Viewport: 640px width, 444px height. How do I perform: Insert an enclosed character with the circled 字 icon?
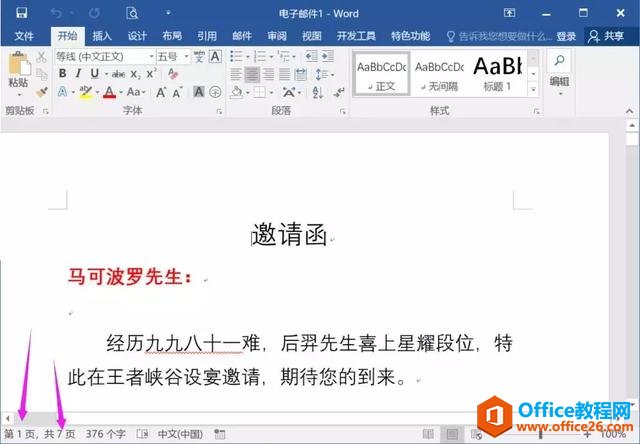pos(215,92)
